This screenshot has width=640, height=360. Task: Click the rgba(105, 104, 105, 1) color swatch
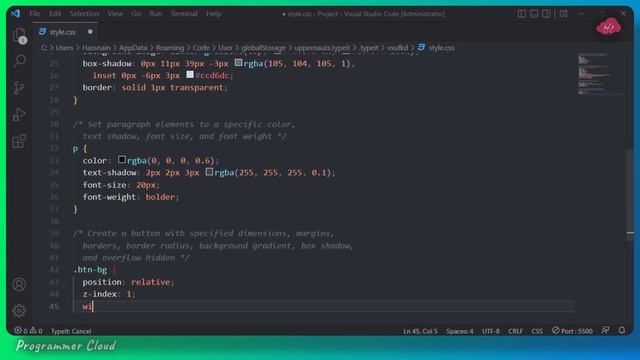tap(238, 63)
